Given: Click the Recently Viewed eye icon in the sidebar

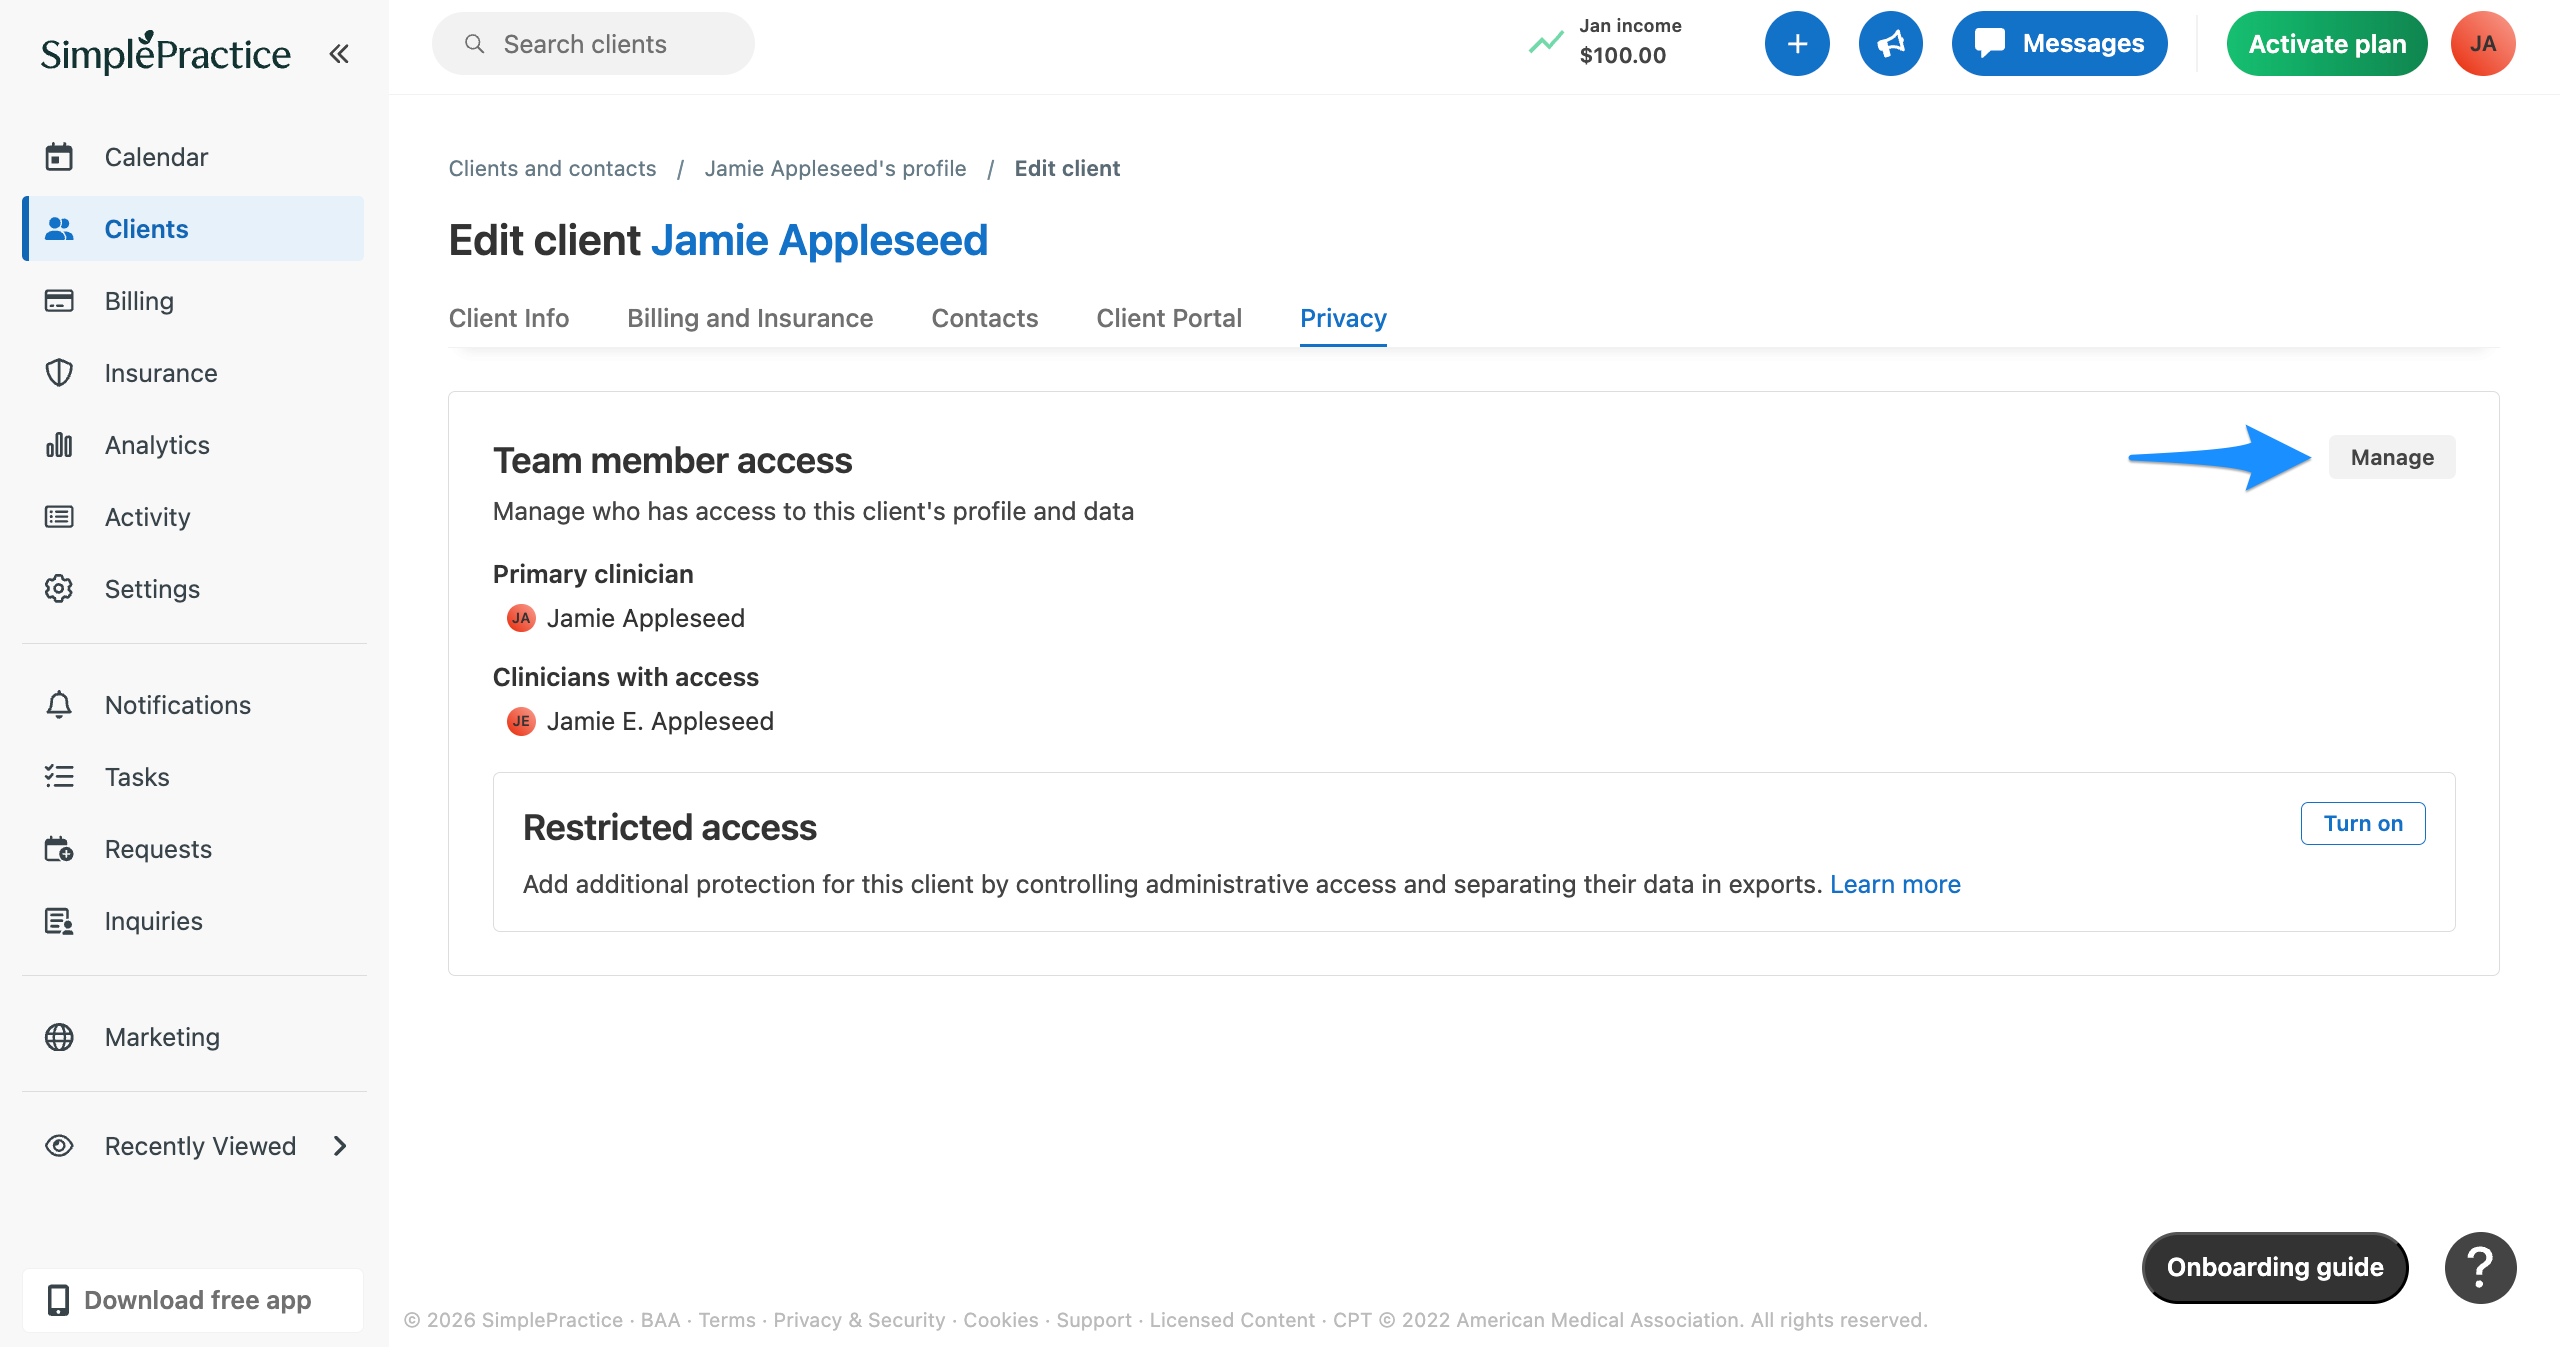Looking at the screenshot, I should (59, 1146).
